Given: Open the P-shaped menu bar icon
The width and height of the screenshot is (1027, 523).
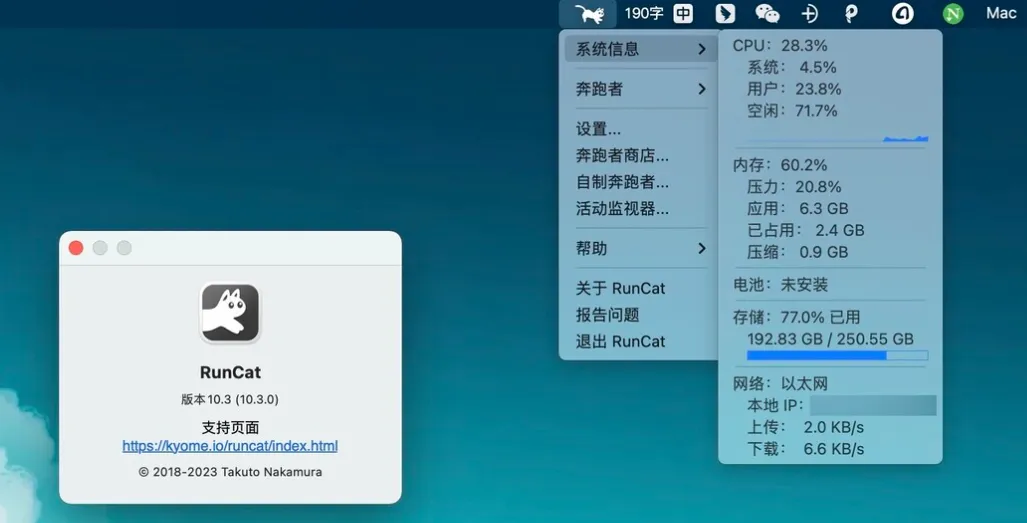Looking at the screenshot, I should [x=851, y=14].
